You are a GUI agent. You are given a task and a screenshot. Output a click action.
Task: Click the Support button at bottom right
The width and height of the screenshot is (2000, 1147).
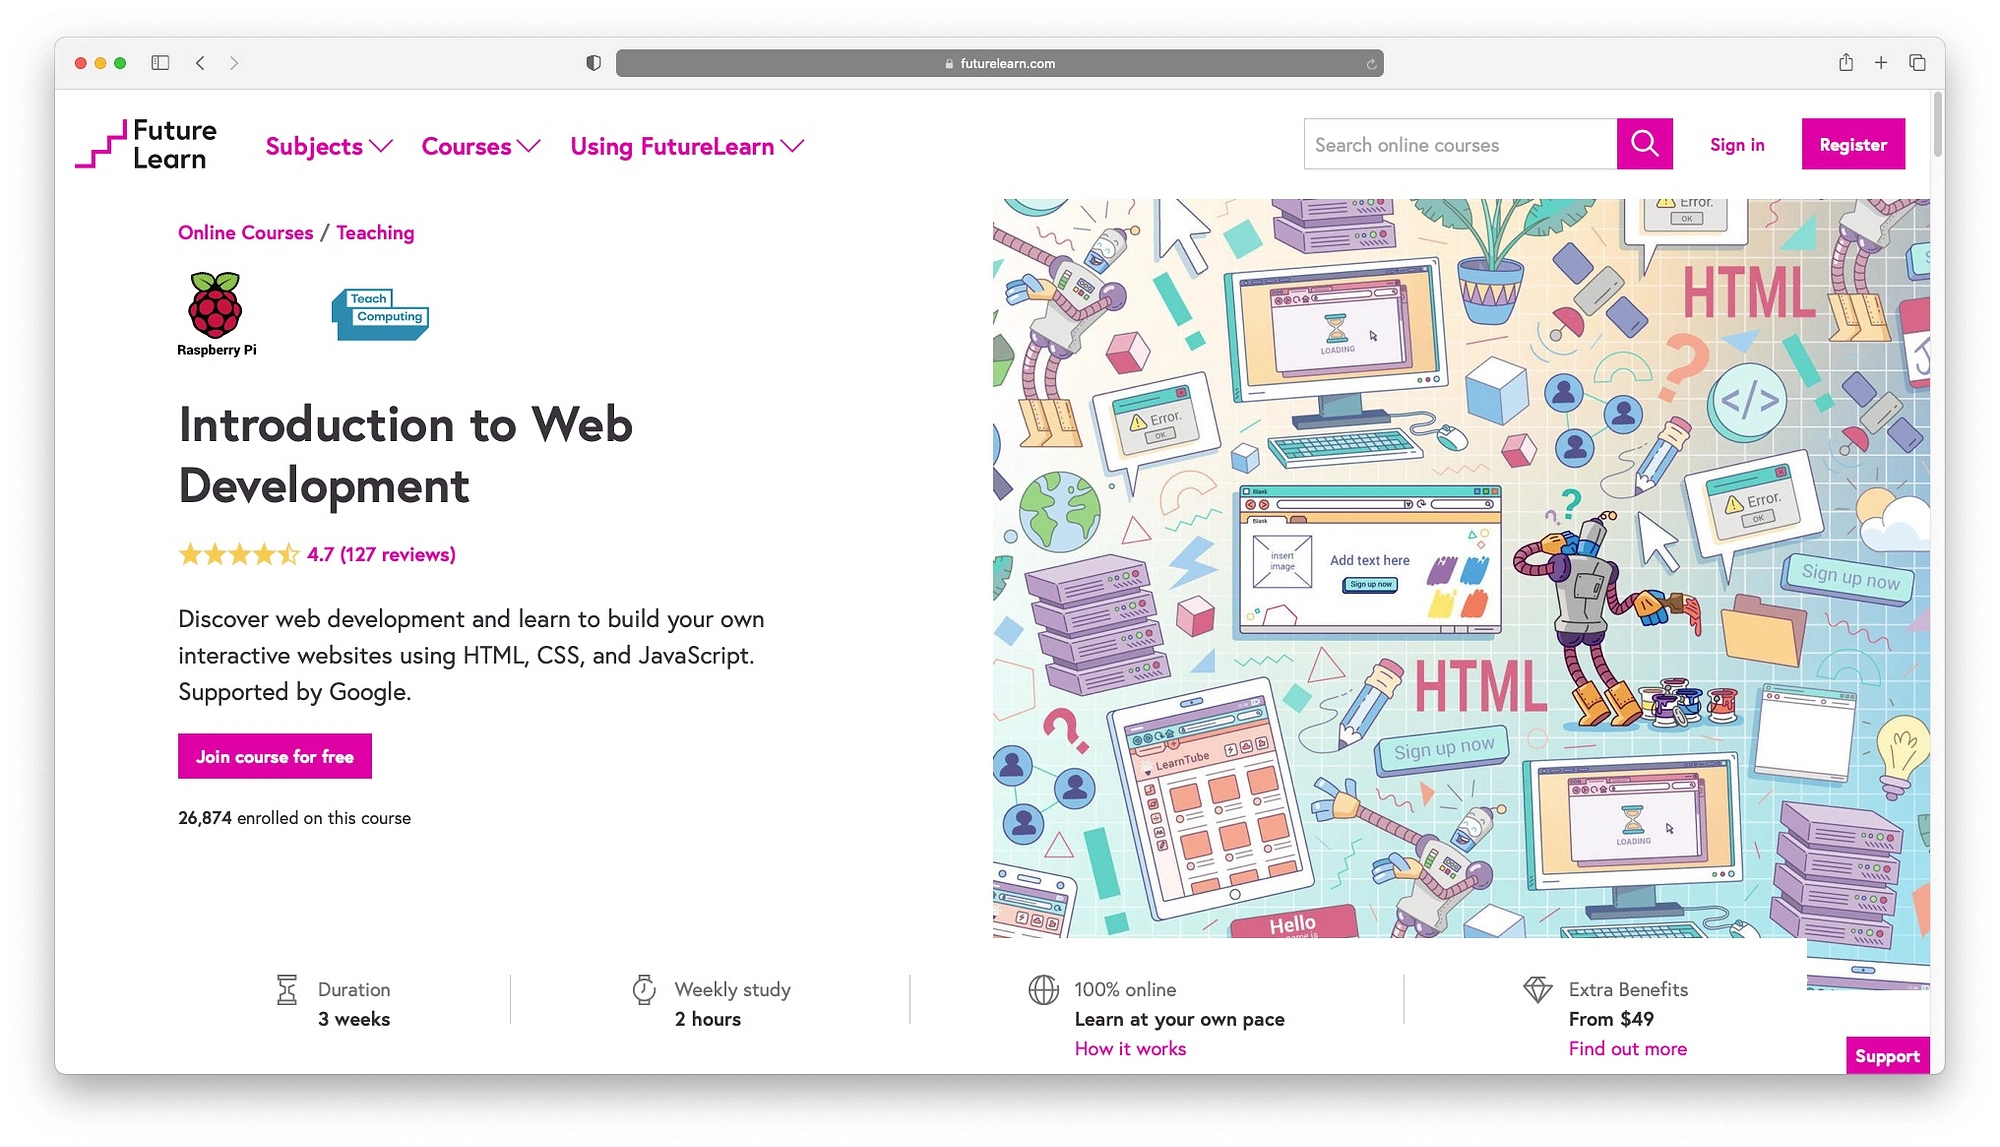click(x=1887, y=1055)
